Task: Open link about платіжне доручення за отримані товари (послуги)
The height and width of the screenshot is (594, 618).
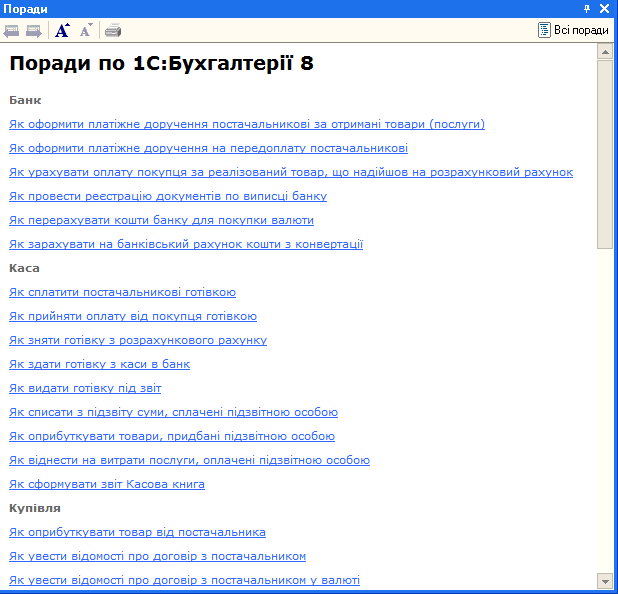Action: (247, 124)
